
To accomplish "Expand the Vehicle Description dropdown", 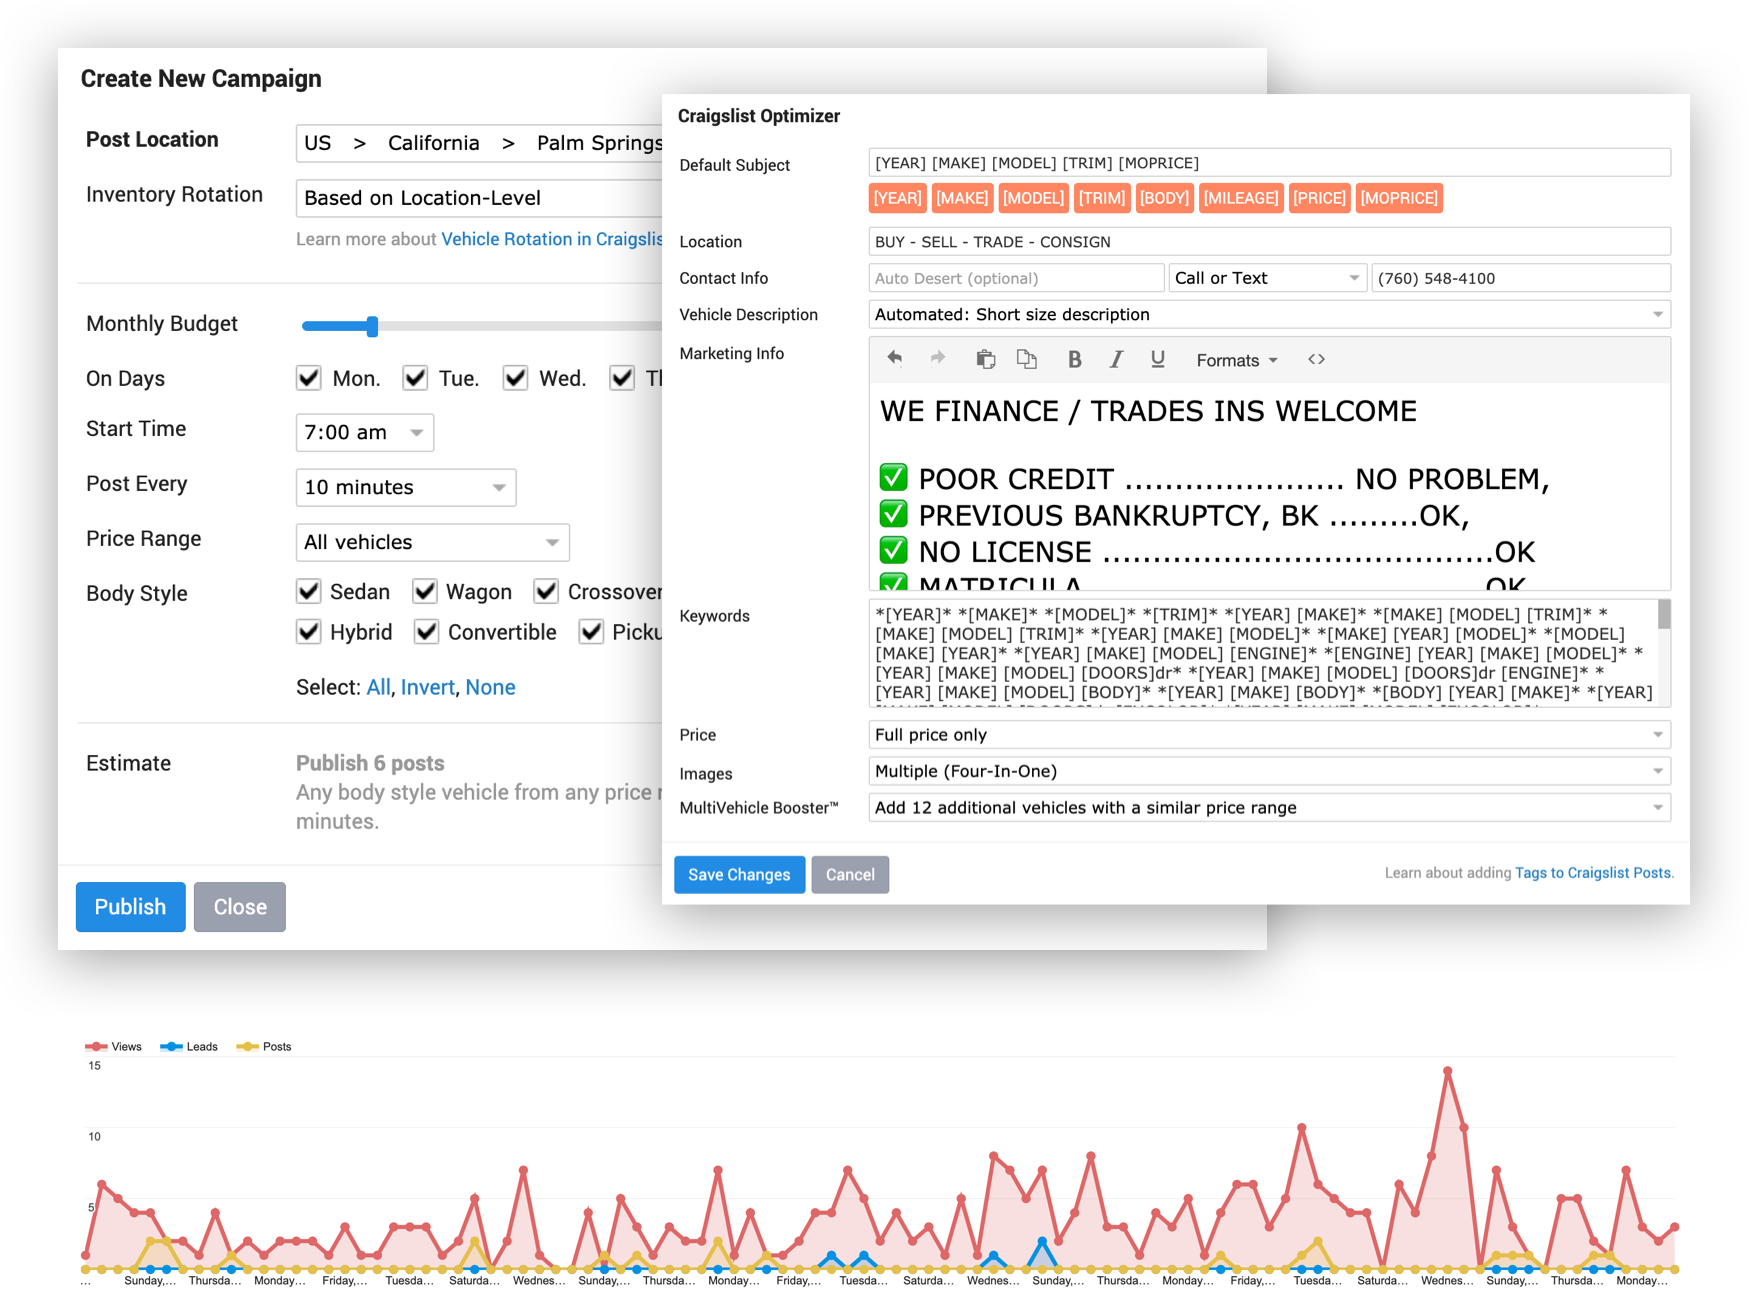I will click(x=1270, y=314).
